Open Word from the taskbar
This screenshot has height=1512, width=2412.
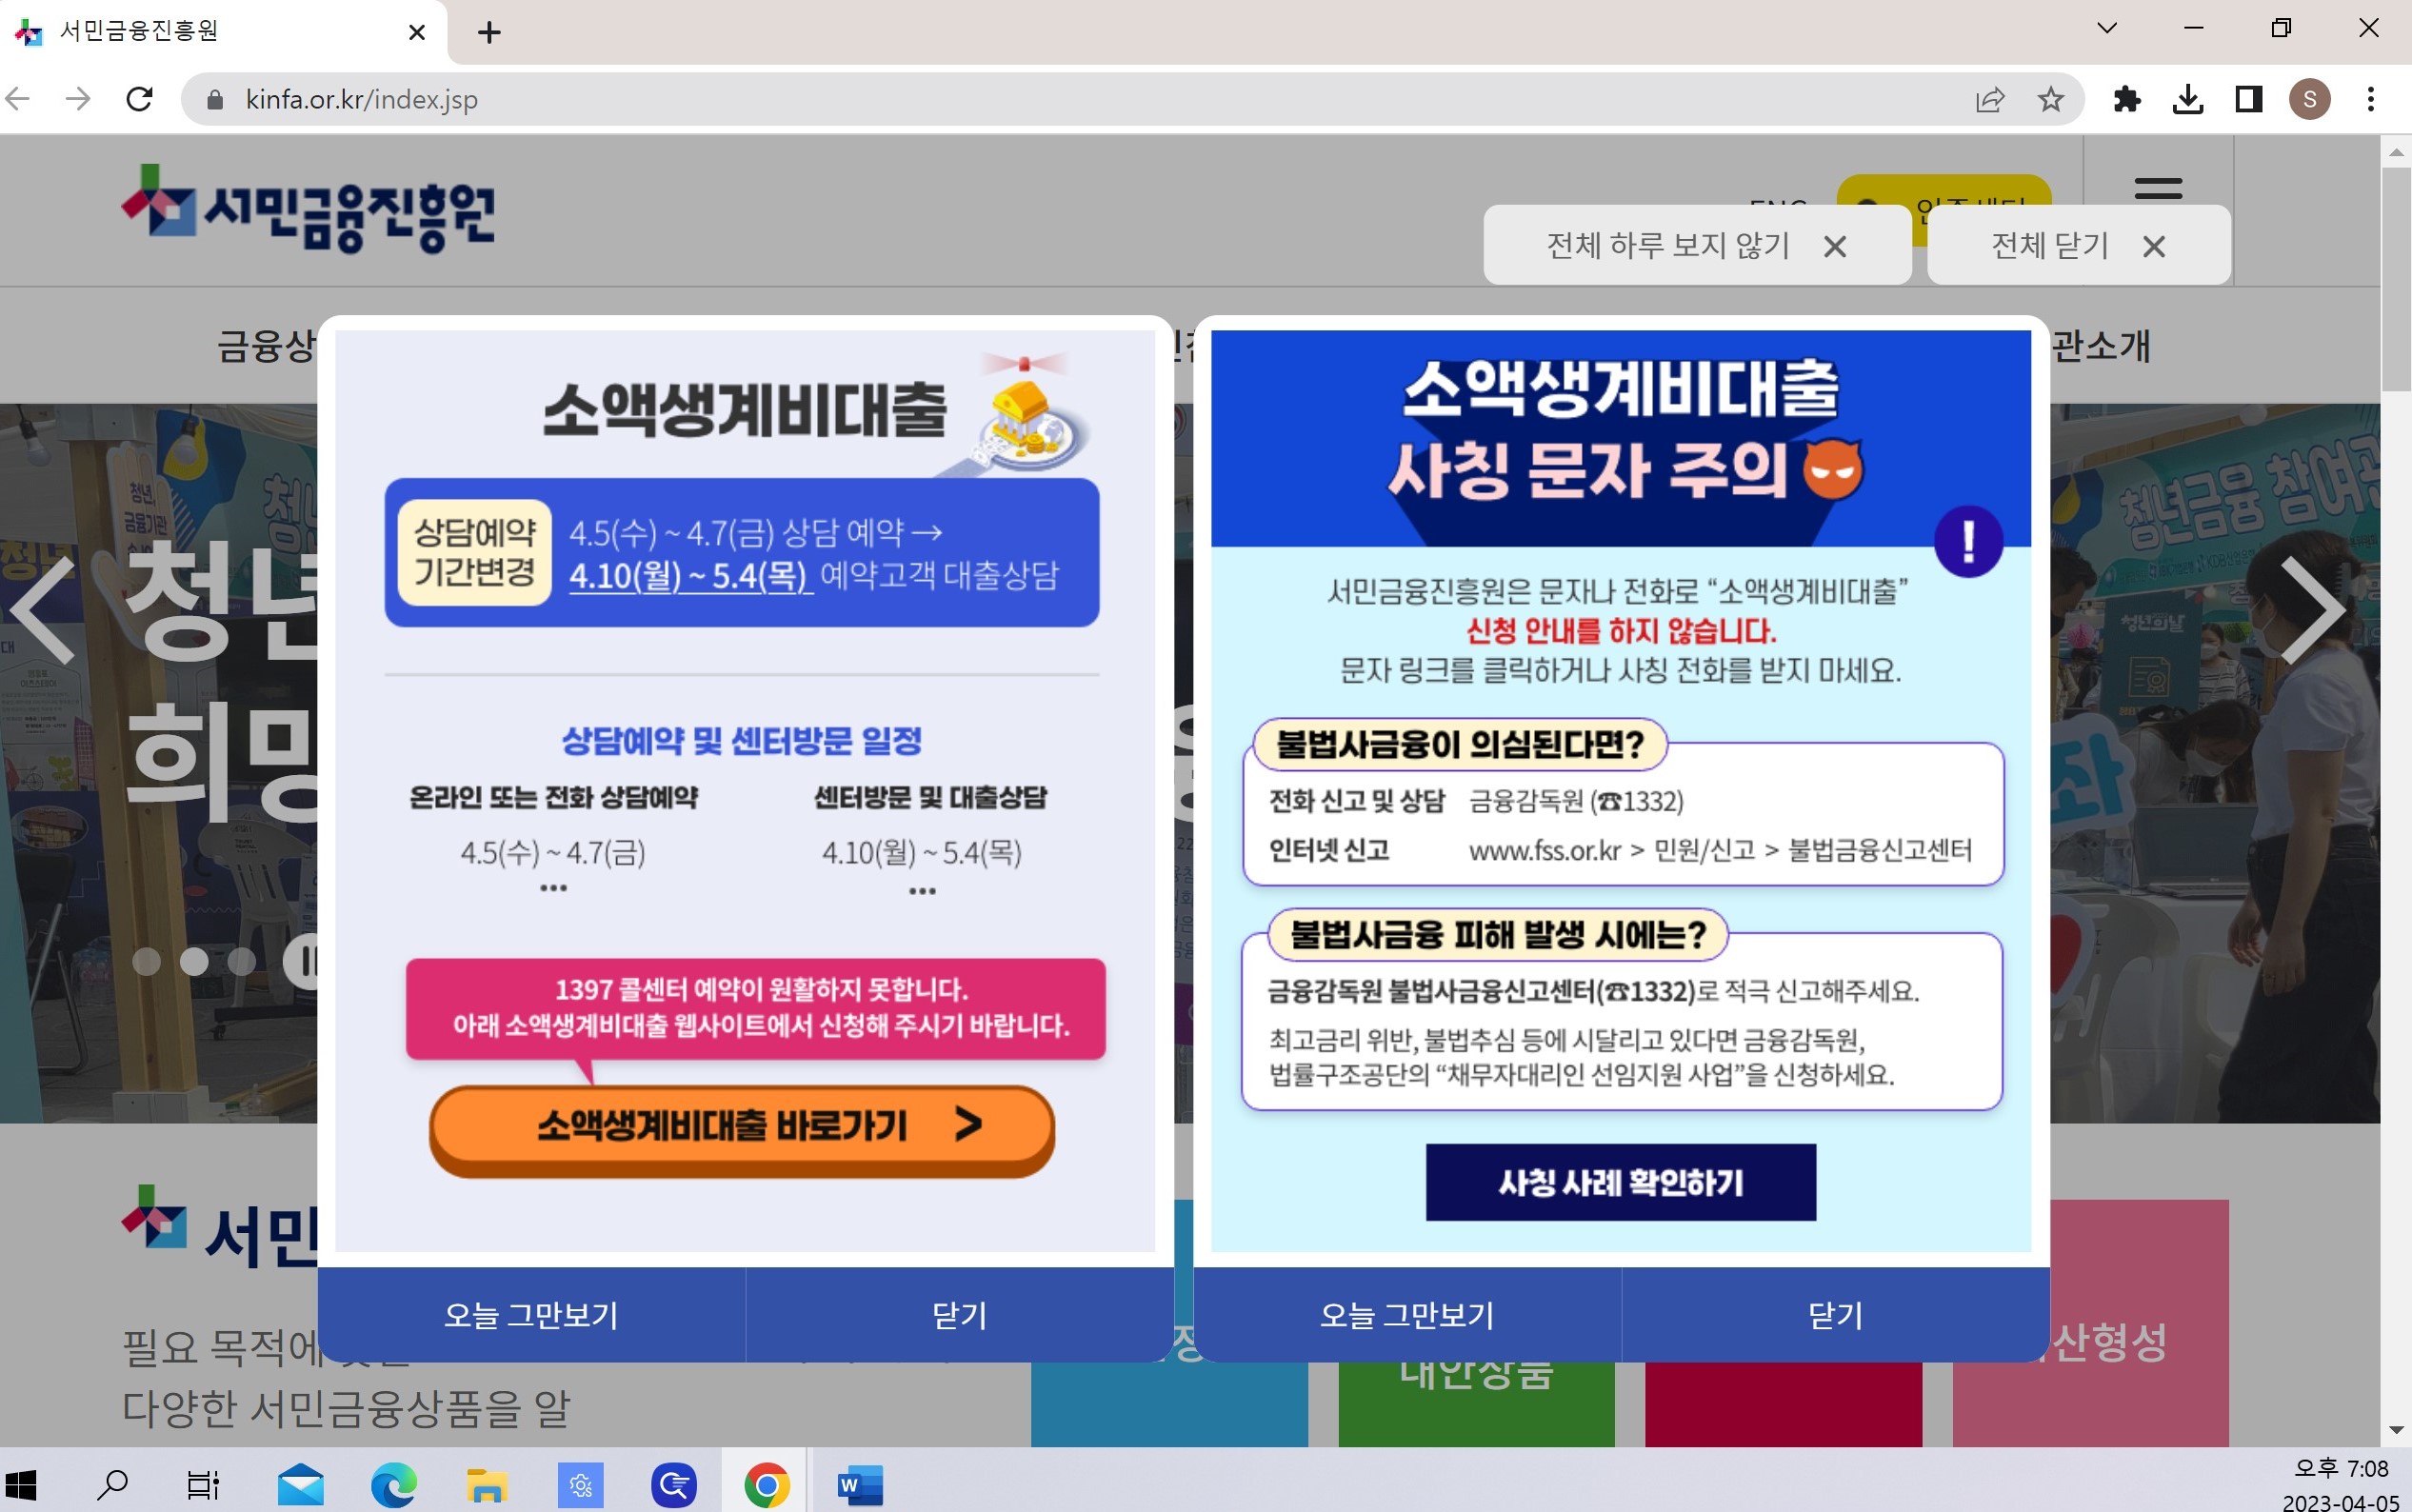pyautogui.click(x=860, y=1485)
